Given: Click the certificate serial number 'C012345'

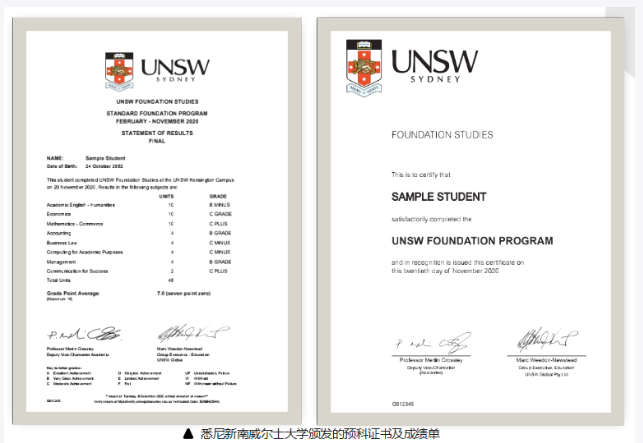Looking at the screenshot, I should [403, 404].
